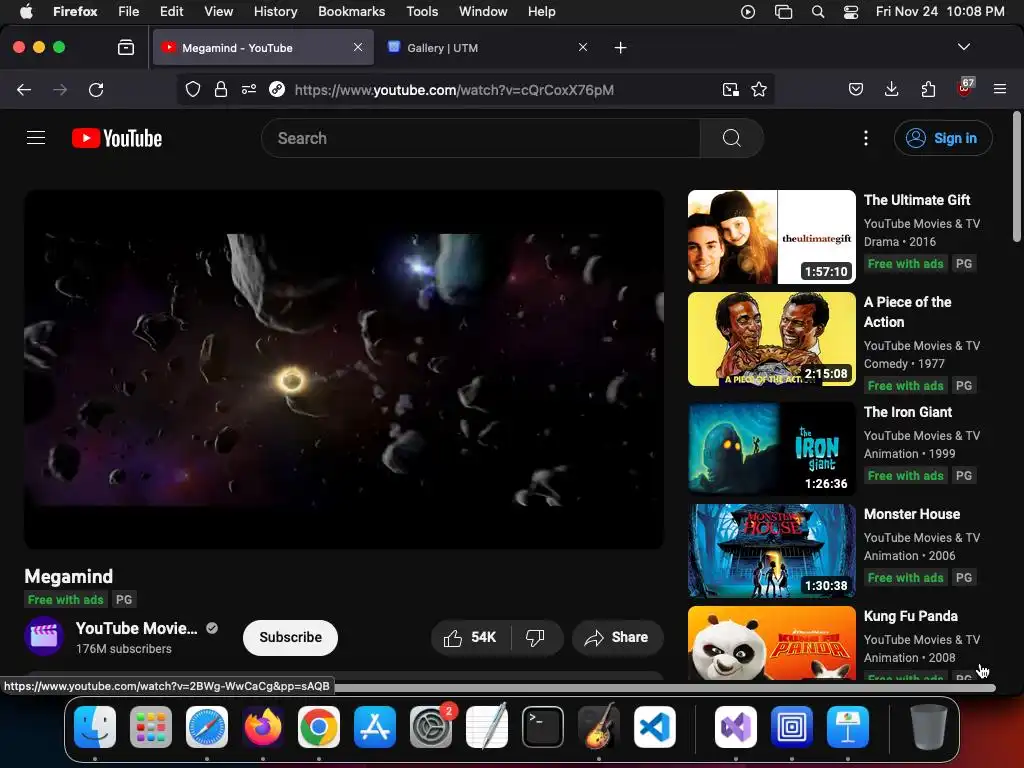This screenshot has width=1024, height=768.
Task: Click the site padlock icon
Action: tap(221, 89)
